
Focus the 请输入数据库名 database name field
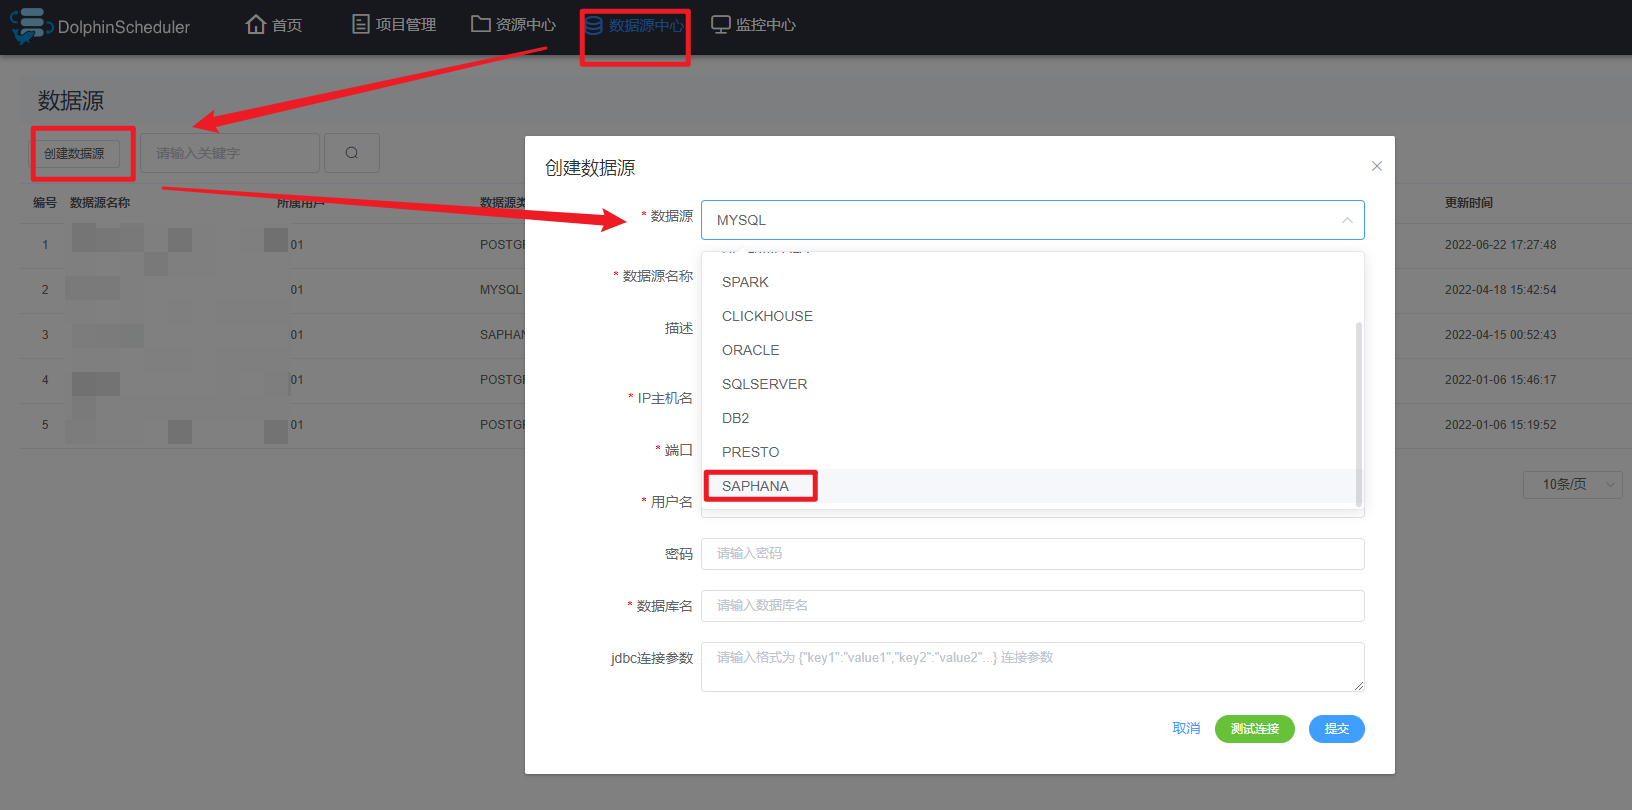tap(1032, 606)
